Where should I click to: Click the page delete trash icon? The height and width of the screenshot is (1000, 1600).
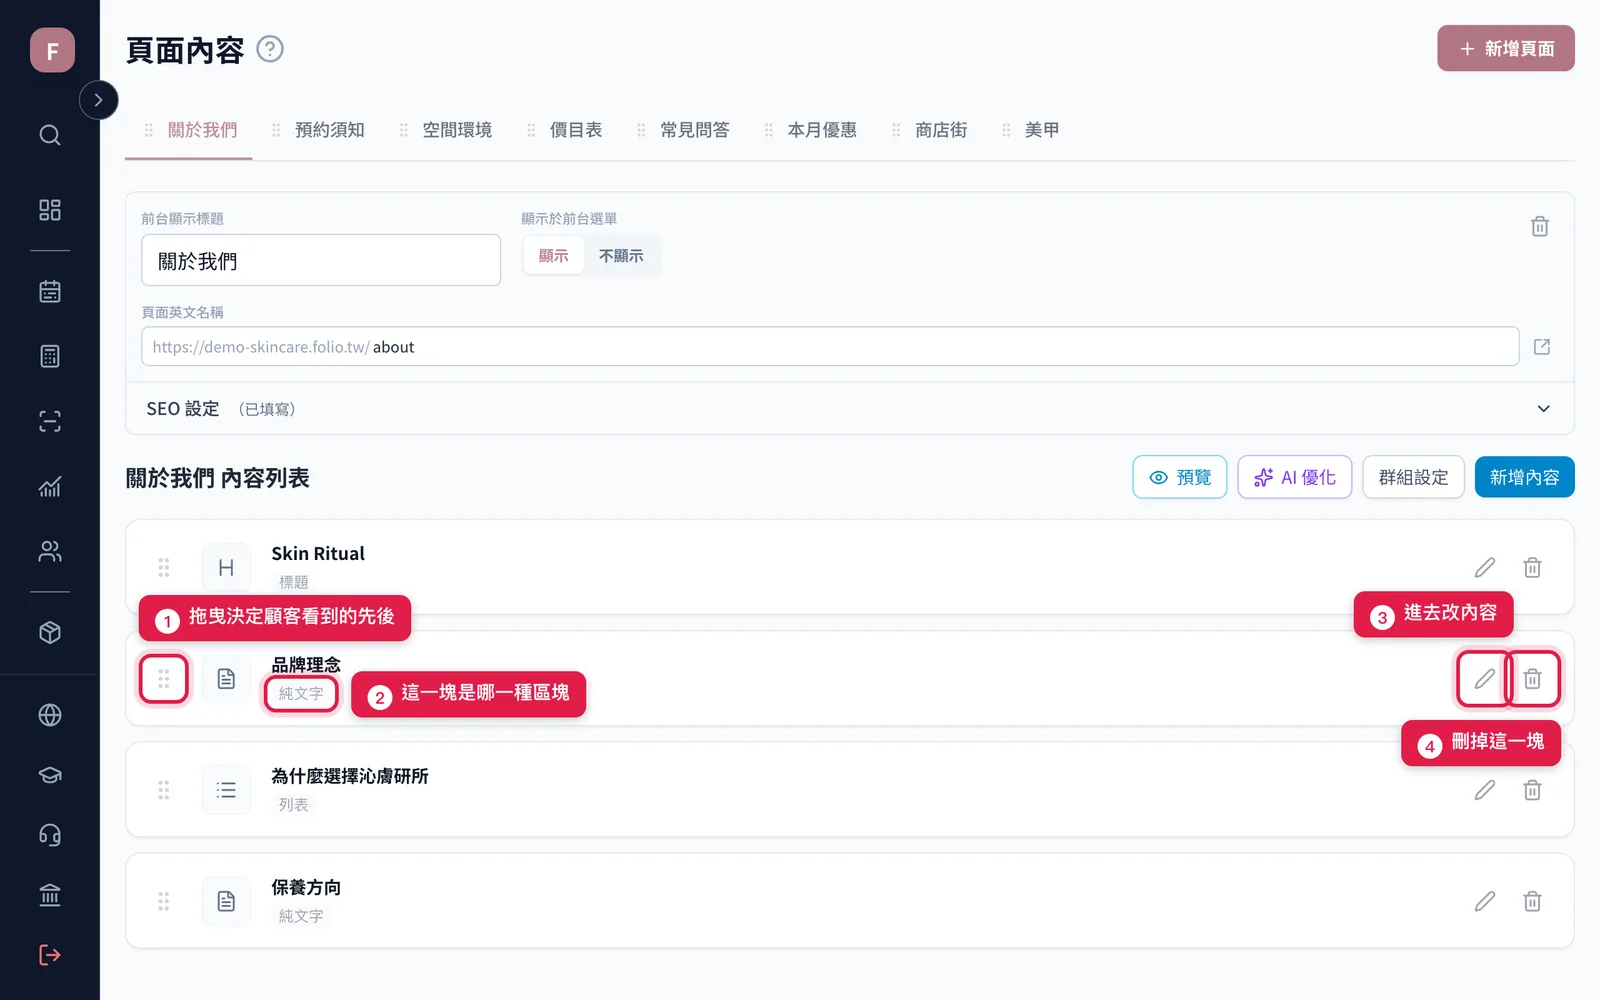point(1540,227)
